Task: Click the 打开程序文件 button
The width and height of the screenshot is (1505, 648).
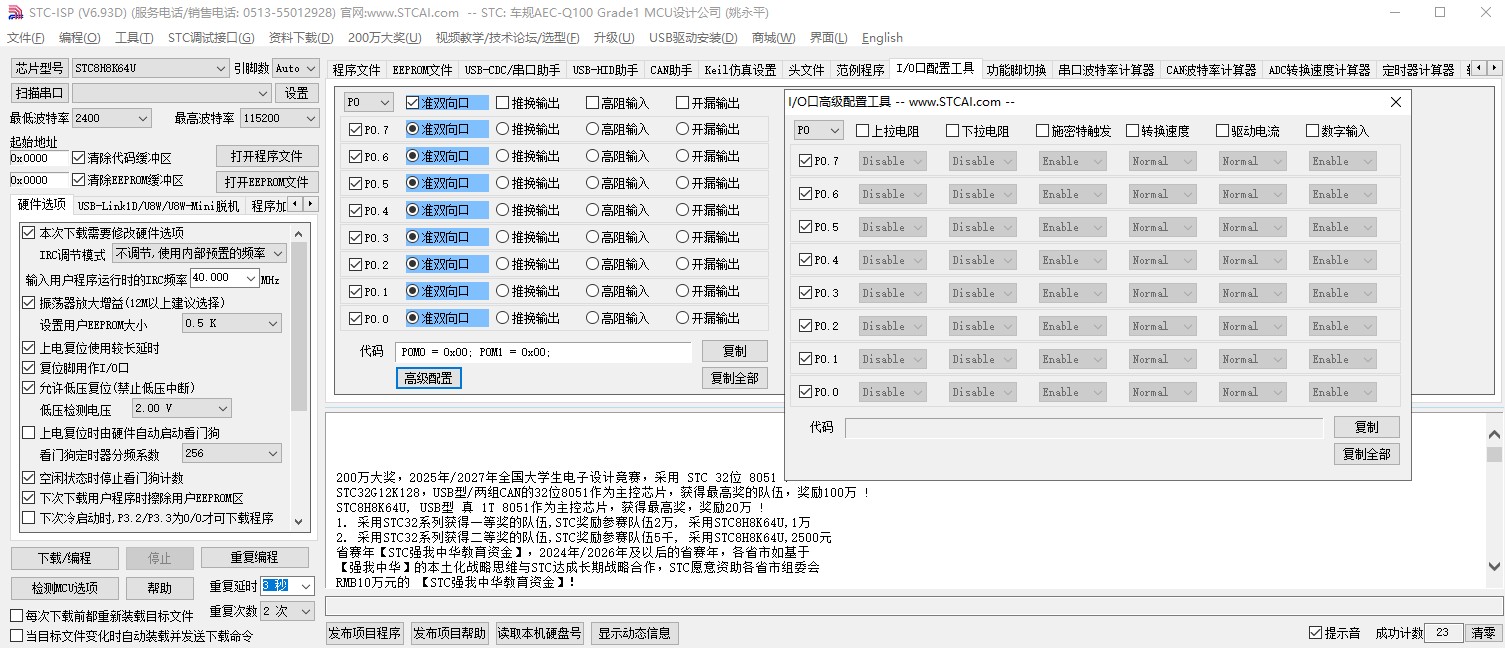Action: click(x=267, y=156)
